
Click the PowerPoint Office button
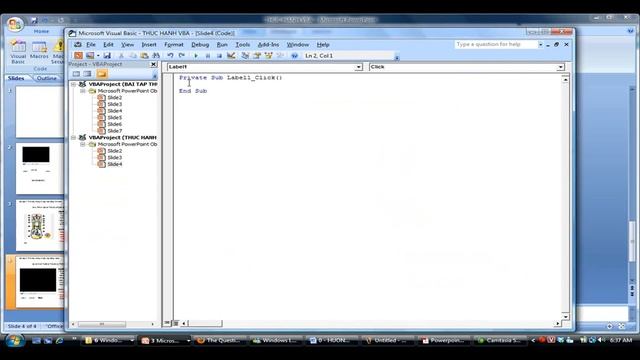pos(15,24)
